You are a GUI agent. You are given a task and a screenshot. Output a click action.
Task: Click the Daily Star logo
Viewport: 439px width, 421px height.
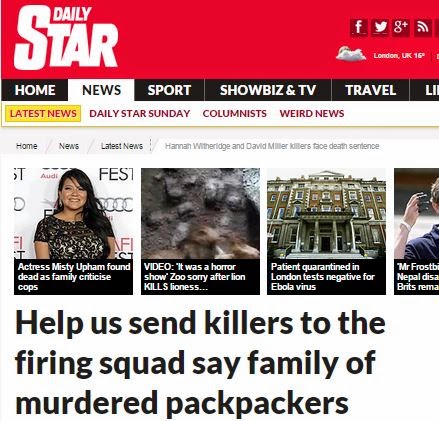[66, 38]
